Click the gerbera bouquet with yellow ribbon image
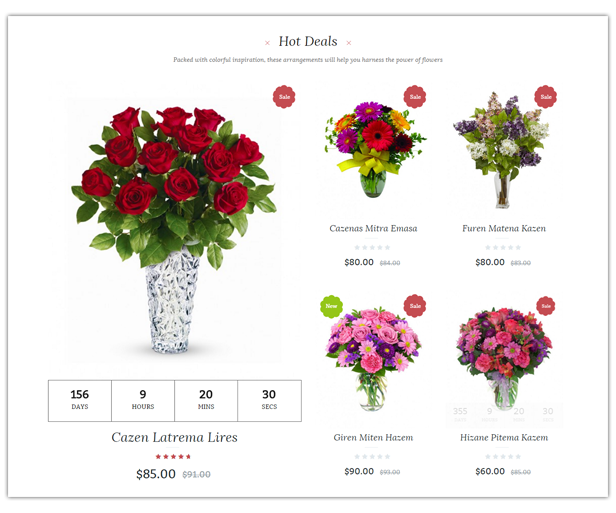The image size is (616, 513). (374, 149)
